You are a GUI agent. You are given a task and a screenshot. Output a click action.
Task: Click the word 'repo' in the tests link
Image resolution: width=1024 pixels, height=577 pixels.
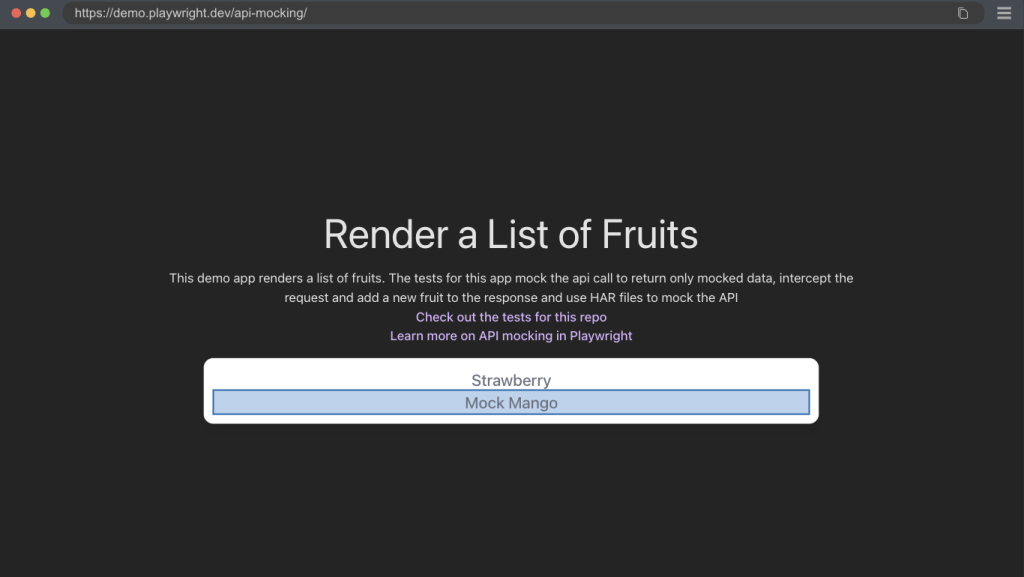tap(593, 317)
